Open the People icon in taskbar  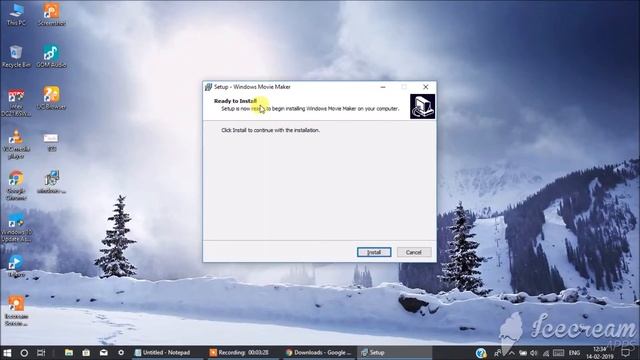pyautogui.click(x=498, y=353)
